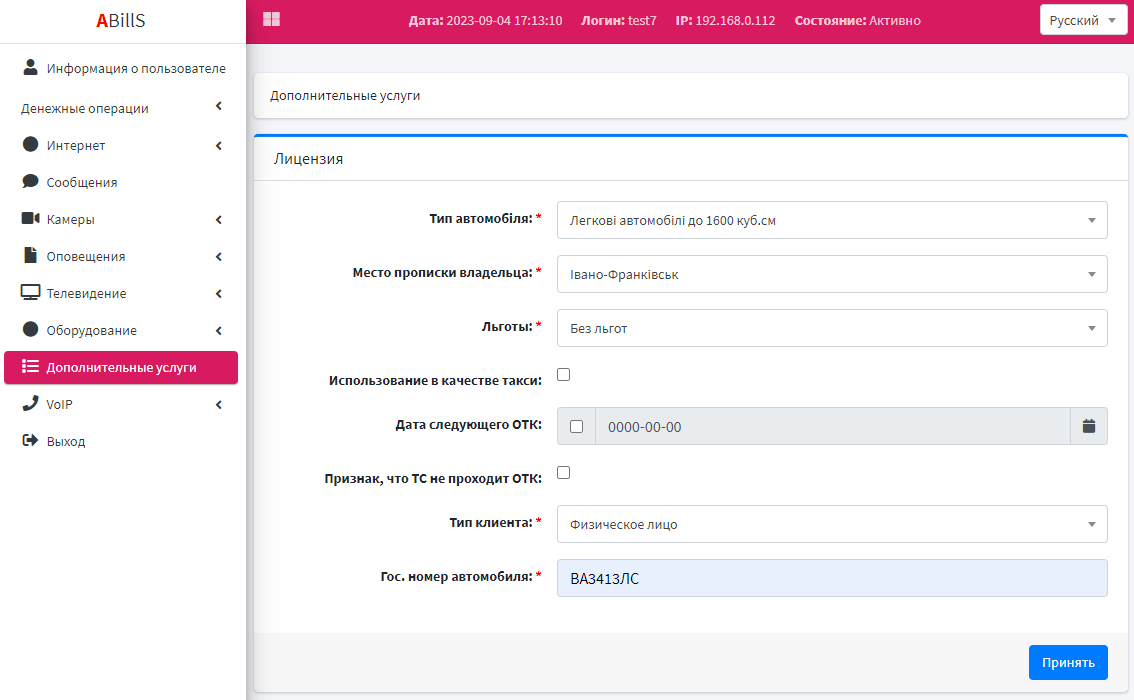The height and width of the screenshot is (700, 1134).
Task: Click the Гос. номер автомобиля input field
Action: coord(832,578)
